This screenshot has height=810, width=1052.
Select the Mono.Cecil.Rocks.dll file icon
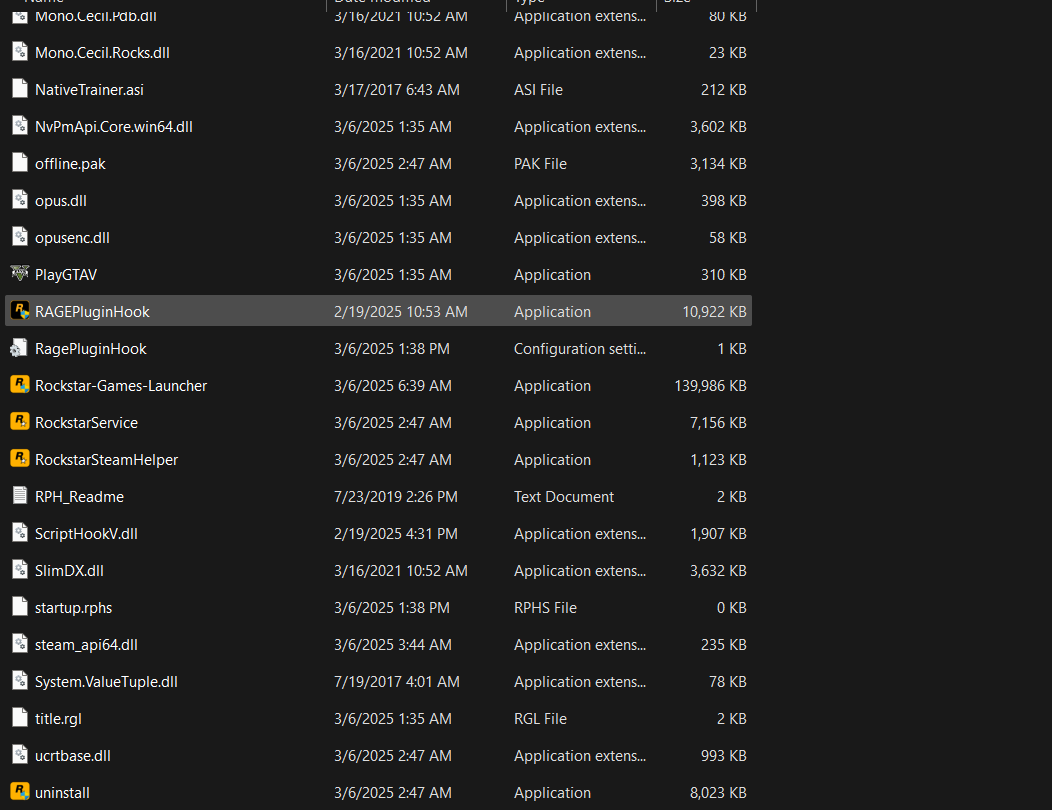20,52
